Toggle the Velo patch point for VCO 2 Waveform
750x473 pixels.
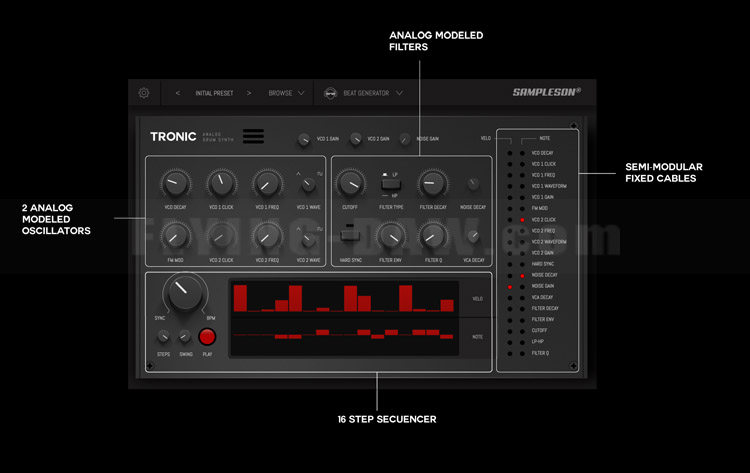509,242
